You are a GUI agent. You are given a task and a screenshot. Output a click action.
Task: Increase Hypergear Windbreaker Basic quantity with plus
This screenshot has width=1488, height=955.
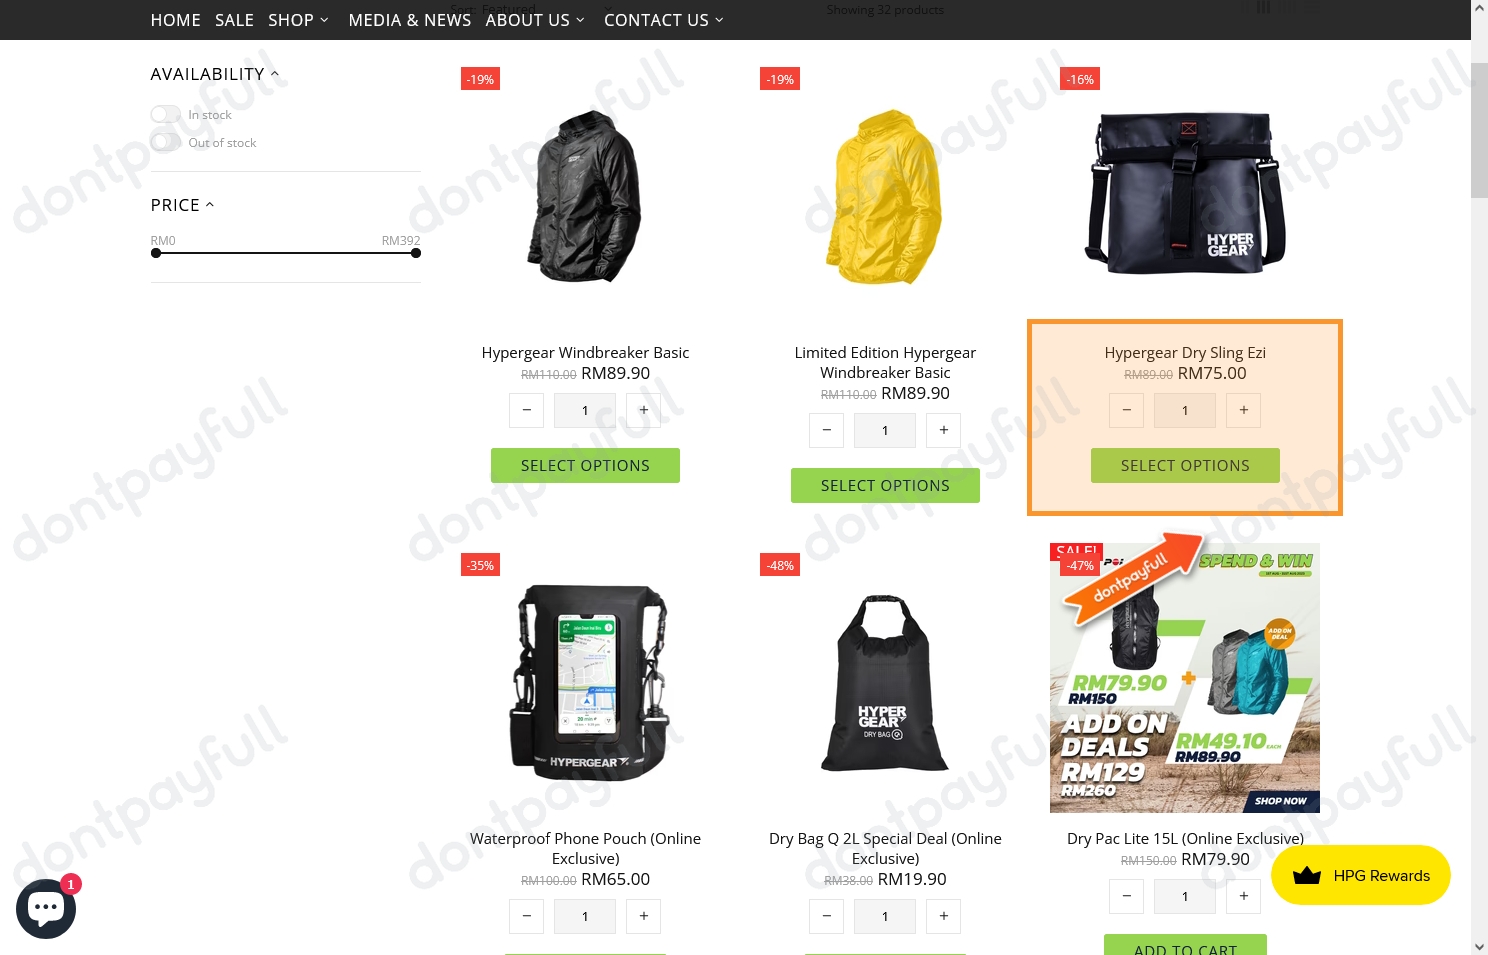tap(643, 410)
